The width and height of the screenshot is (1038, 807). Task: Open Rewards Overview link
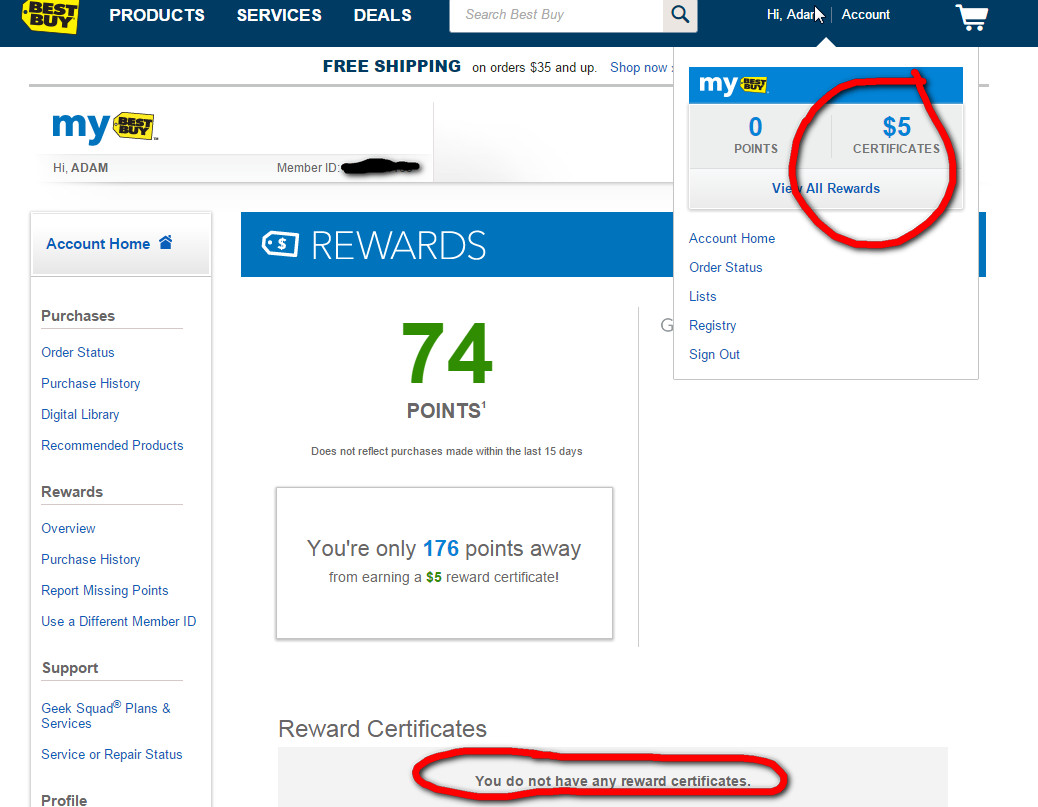click(x=68, y=529)
